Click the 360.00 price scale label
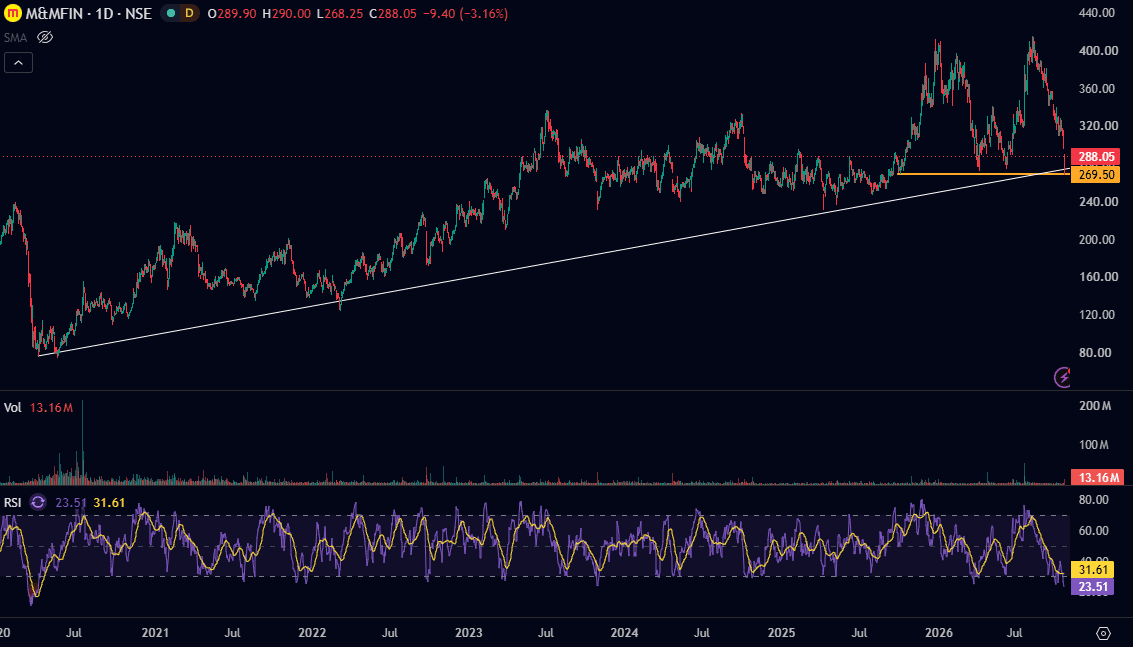This screenshot has width=1133, height=647. (x=1096, y=89)
